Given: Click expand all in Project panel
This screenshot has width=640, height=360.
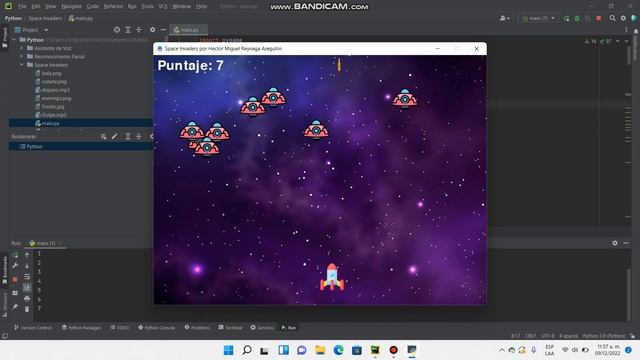Looking at the screenshot, I should (128, 30).
